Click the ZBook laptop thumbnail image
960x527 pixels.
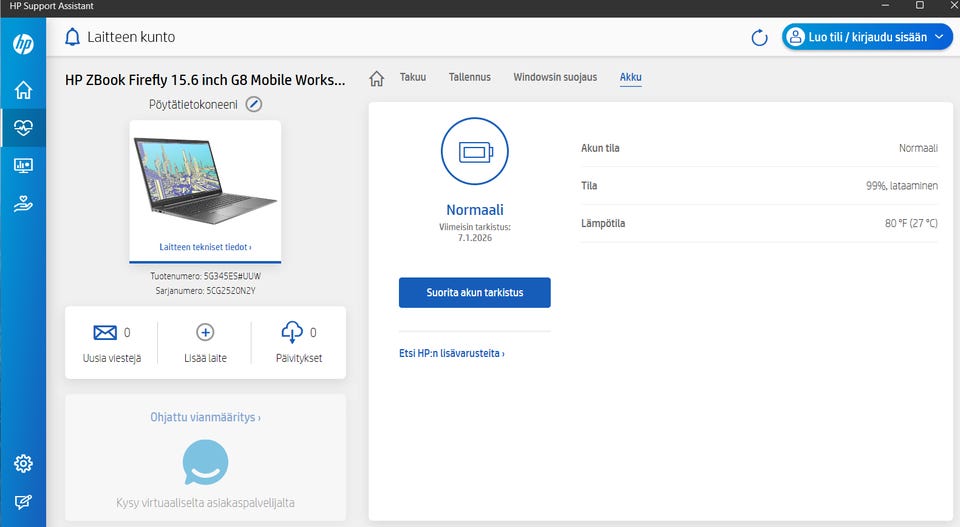[x=205, y=180]
